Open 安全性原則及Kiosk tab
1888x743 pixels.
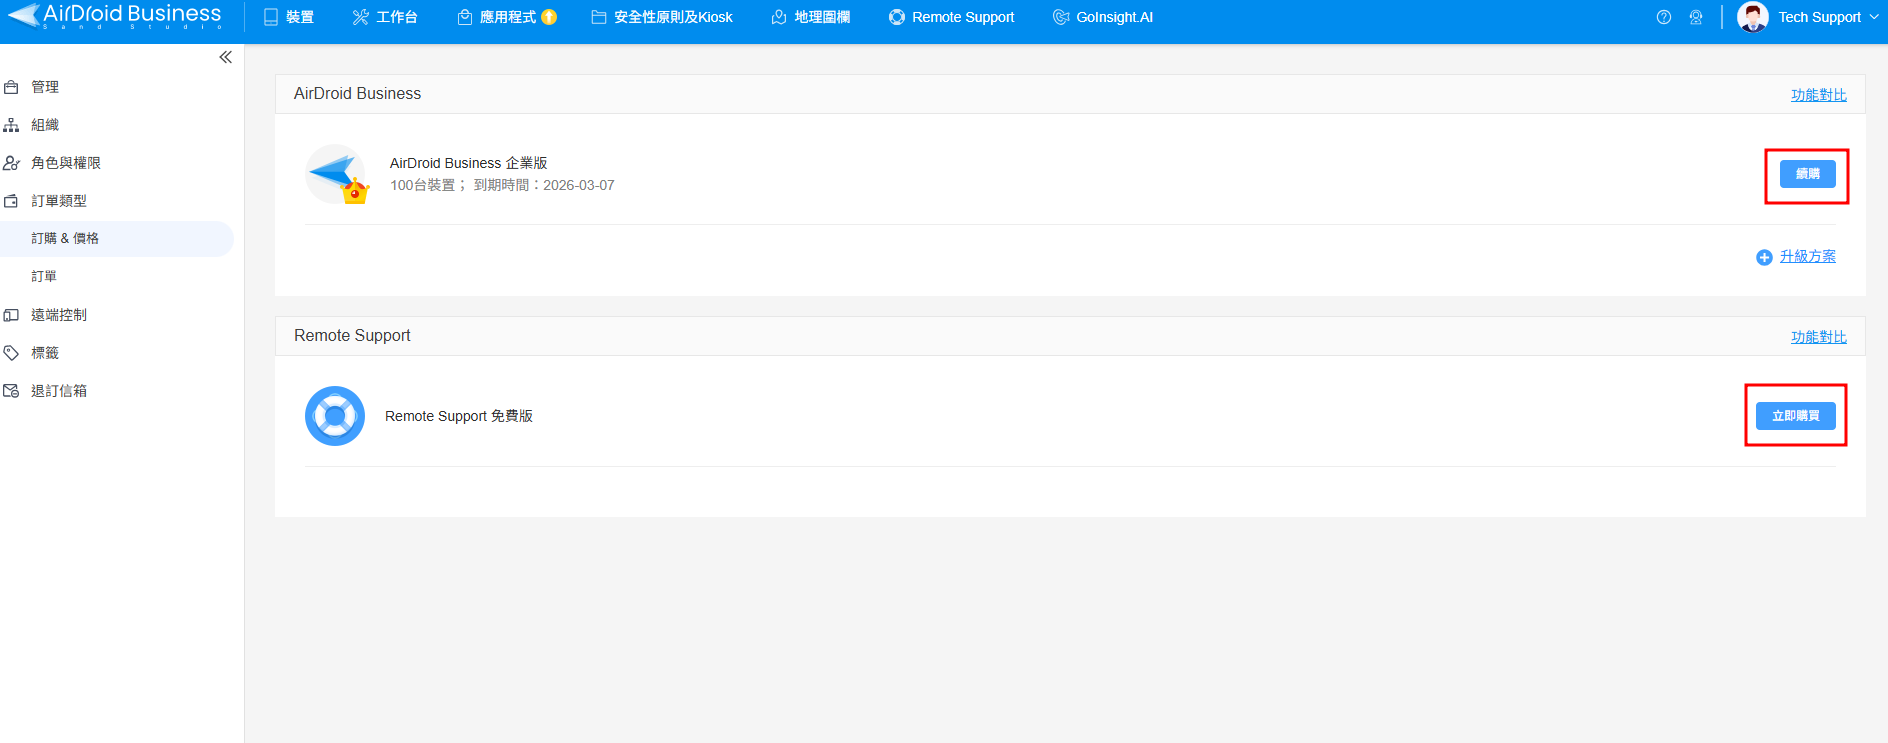[662, 17]
